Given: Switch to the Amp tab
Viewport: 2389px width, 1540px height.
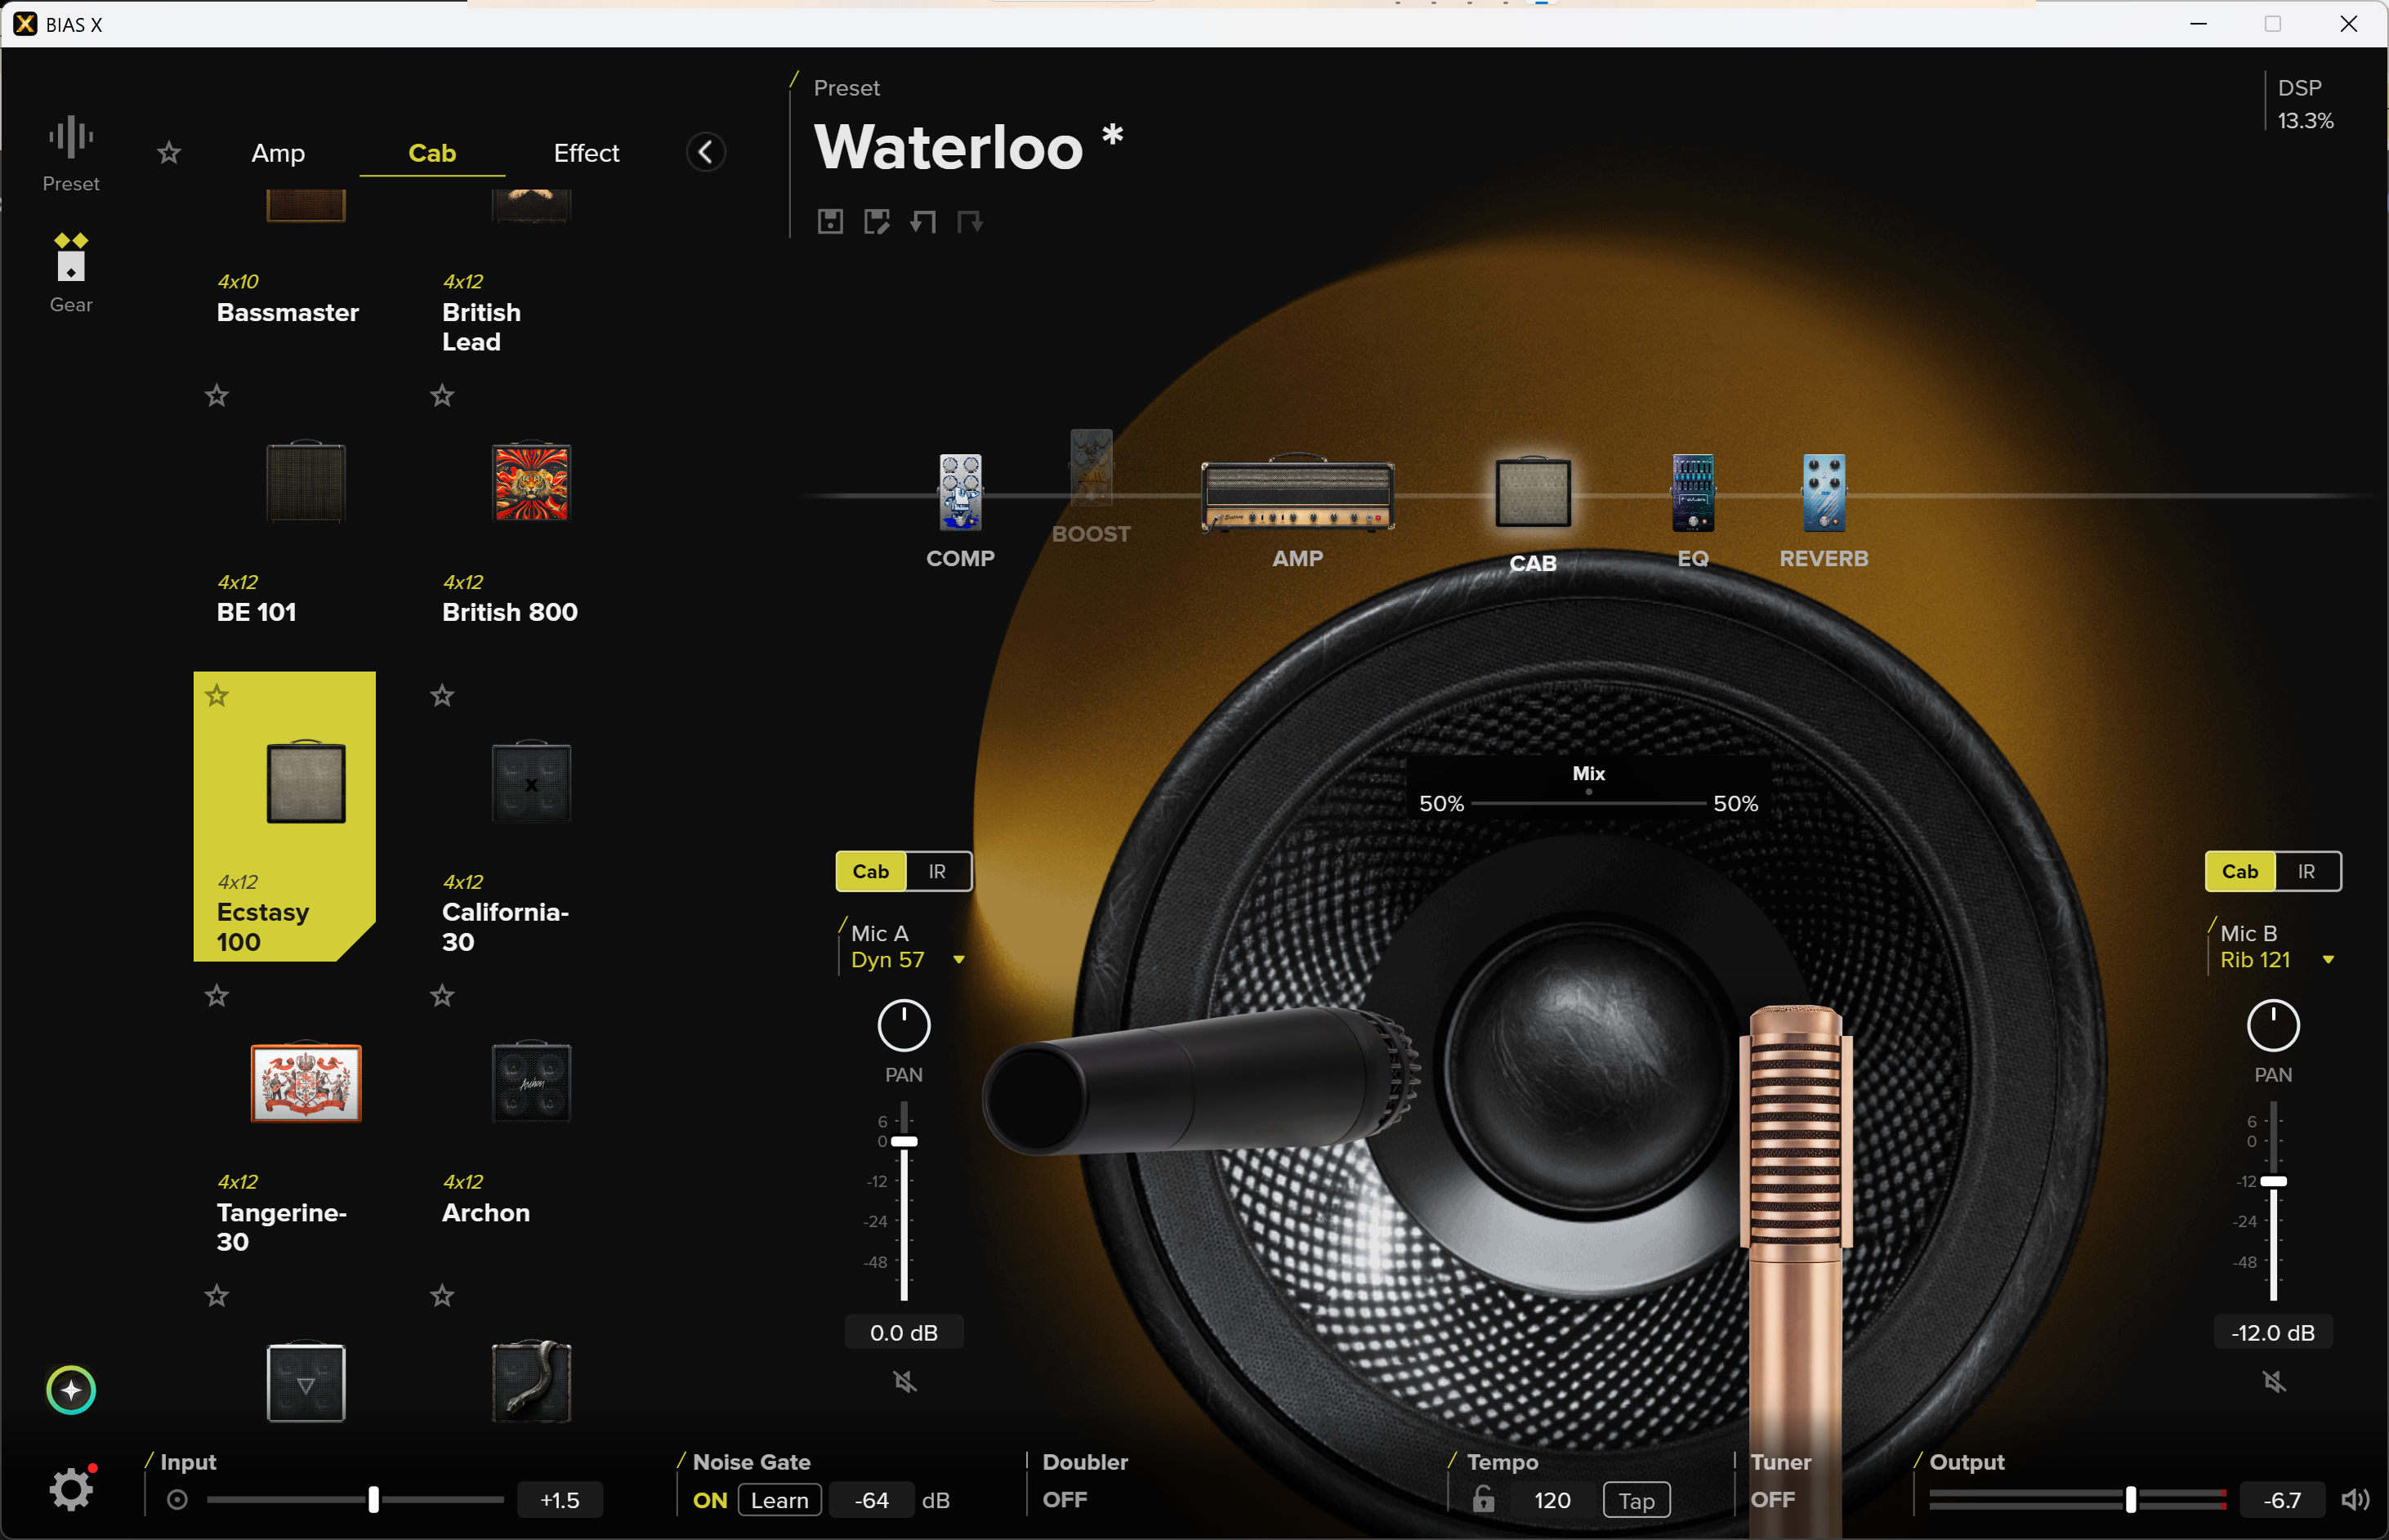Looking at the screenshot, I should click(278, 153).
